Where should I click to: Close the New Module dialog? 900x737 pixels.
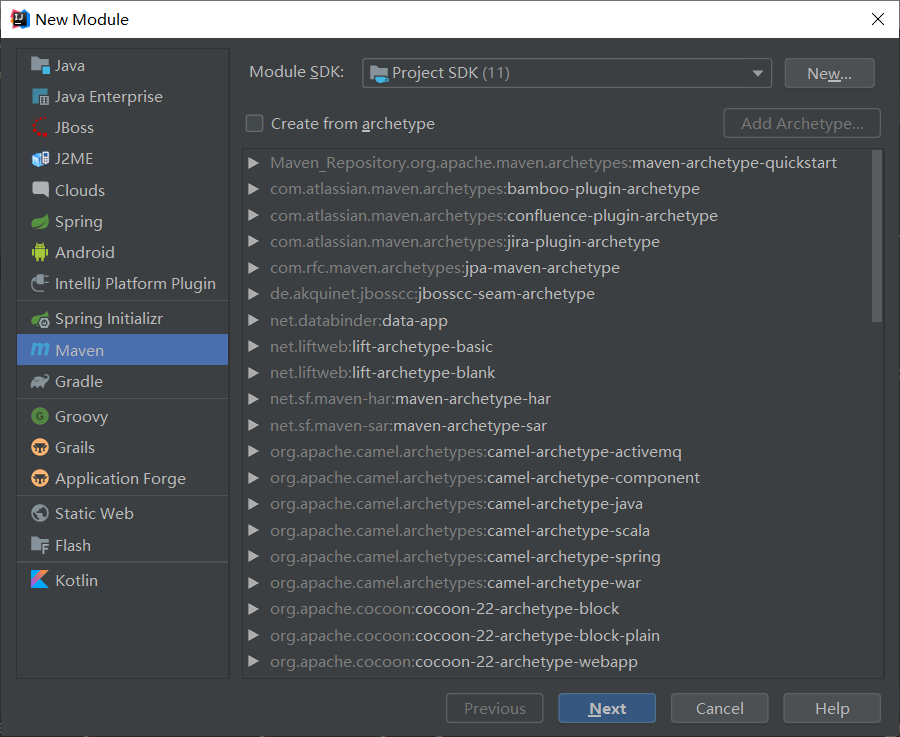878,19
